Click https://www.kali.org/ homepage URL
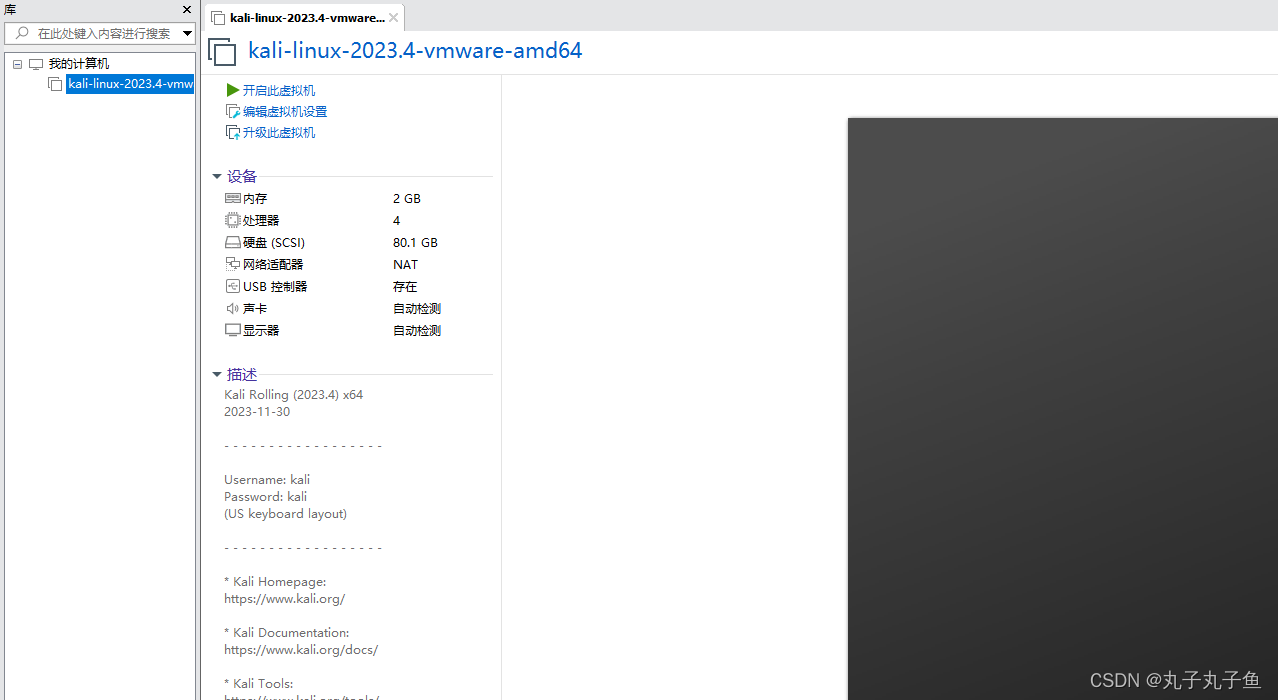Image resolution: width=1278 pixels, height=700 pixels. 285,599
